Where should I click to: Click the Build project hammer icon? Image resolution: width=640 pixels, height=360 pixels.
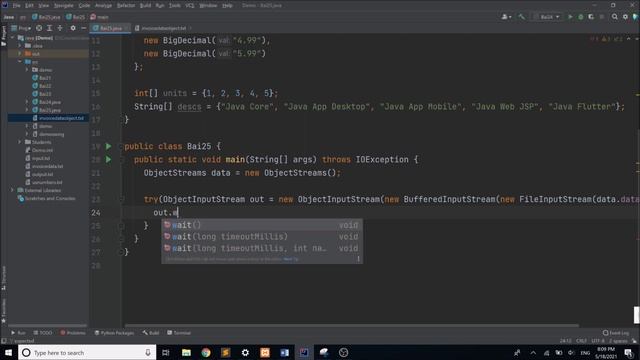tap(522, 17)
